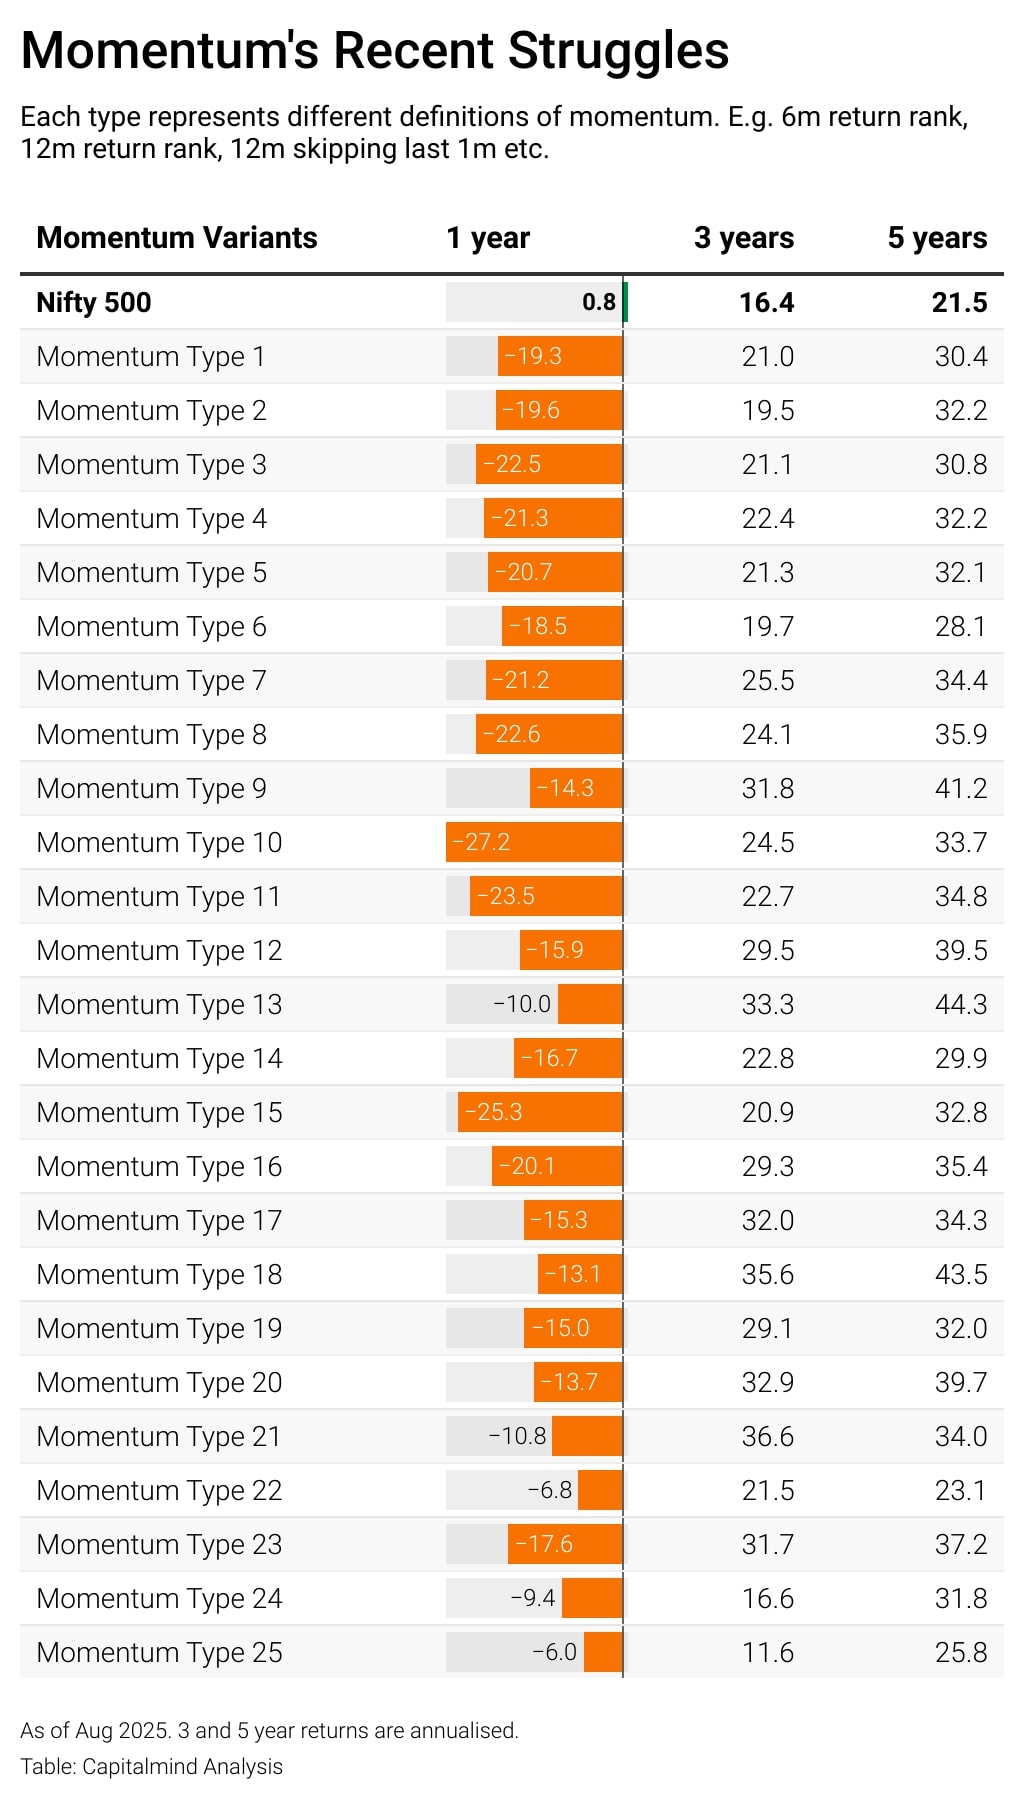1024x1800 pixels.
Task: Select the Nifty 500 row label
Action: coord(94,303)
